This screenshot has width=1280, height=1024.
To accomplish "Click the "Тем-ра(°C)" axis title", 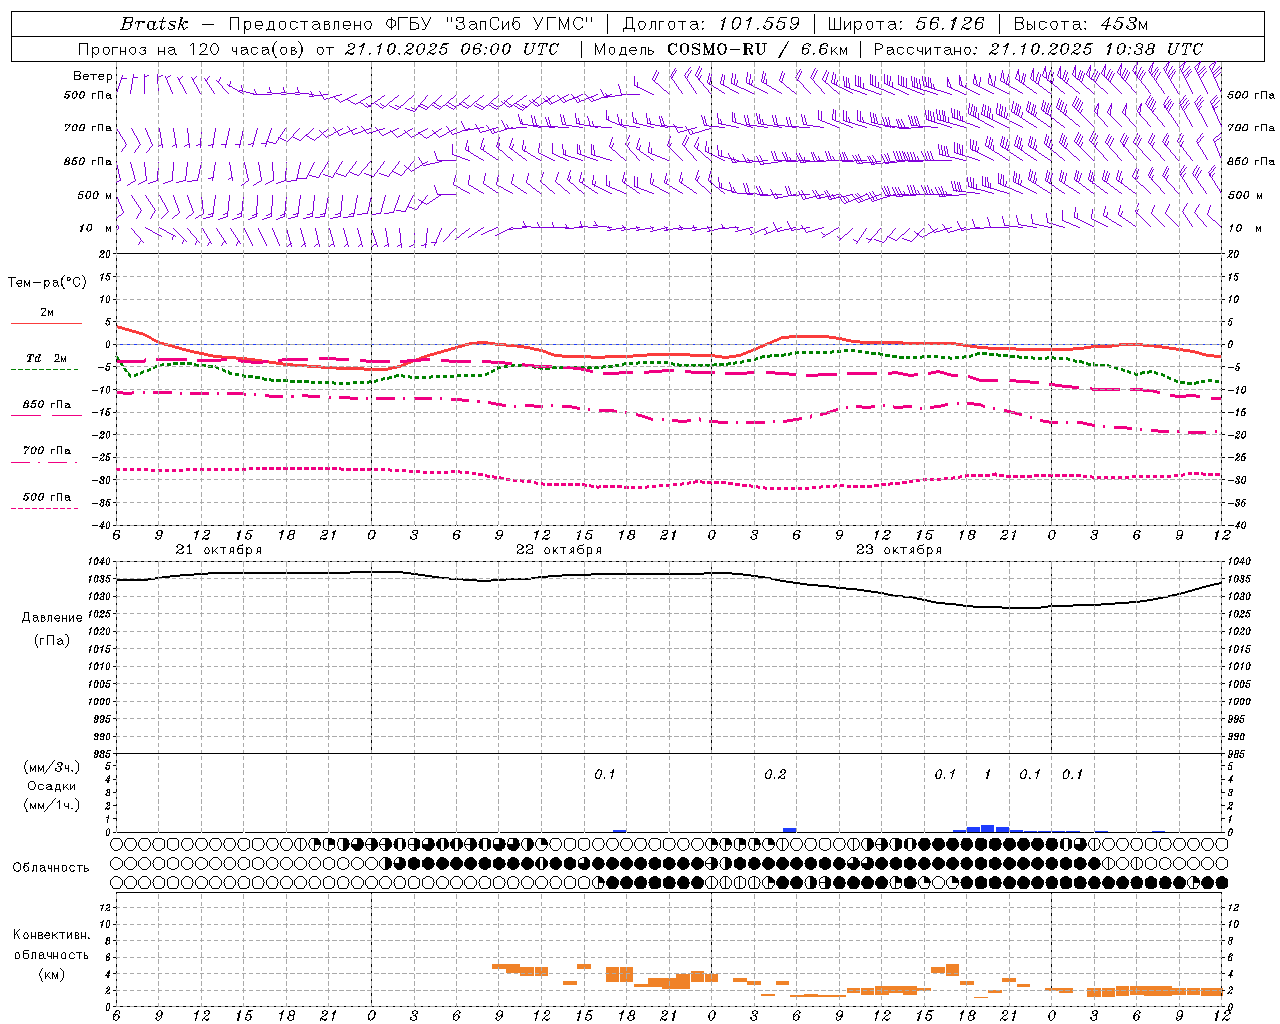I will tap(47, 283).
